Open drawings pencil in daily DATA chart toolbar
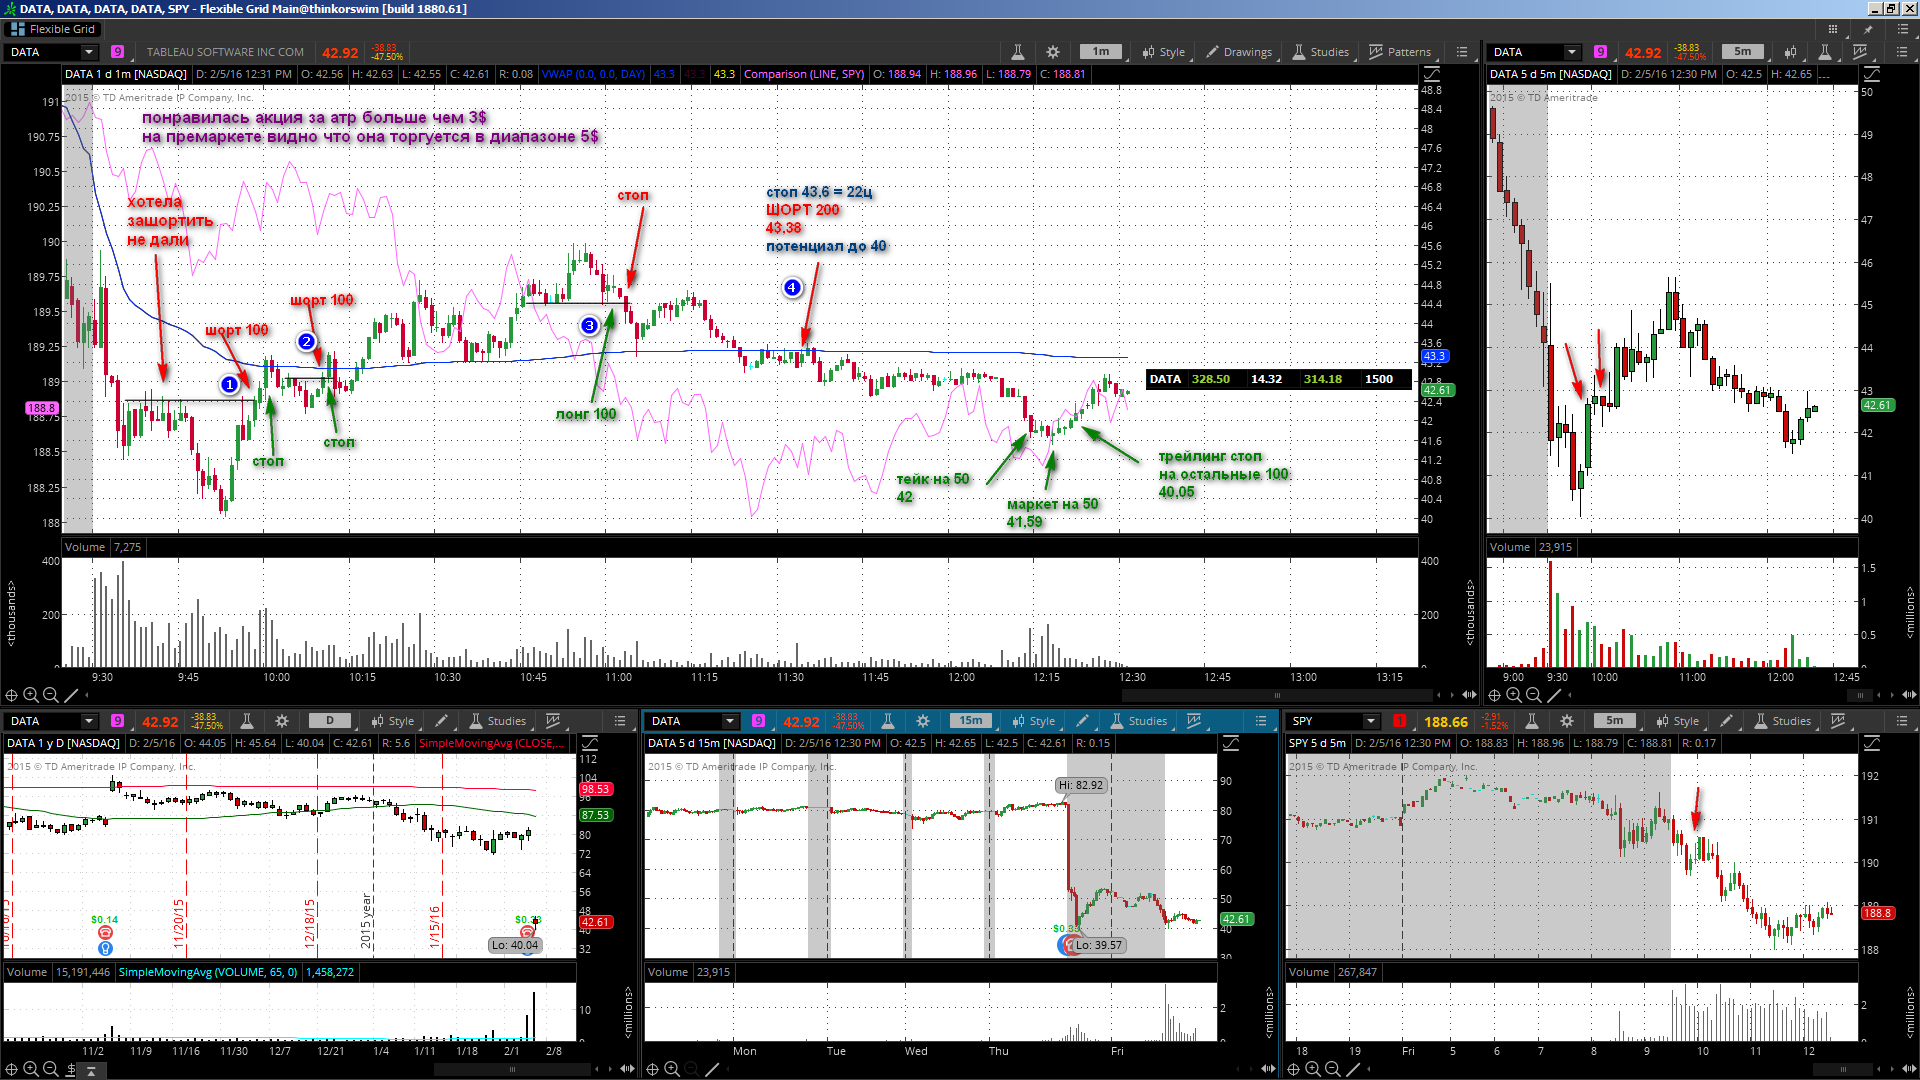Viewport: 1920px width, 1080px height. tap(441, 721)
